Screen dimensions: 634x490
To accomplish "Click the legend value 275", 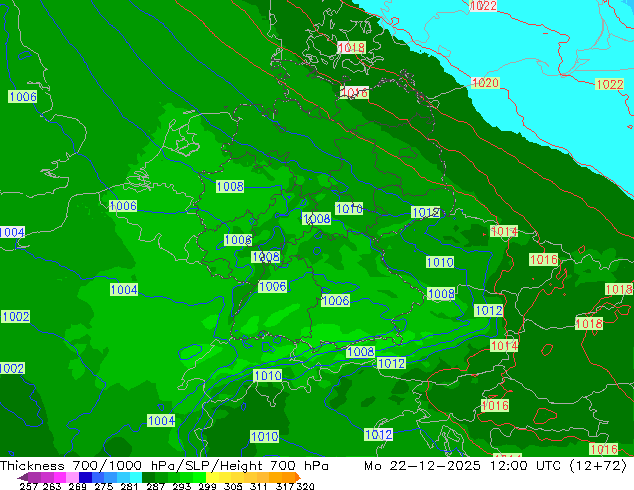I will 104,486.
